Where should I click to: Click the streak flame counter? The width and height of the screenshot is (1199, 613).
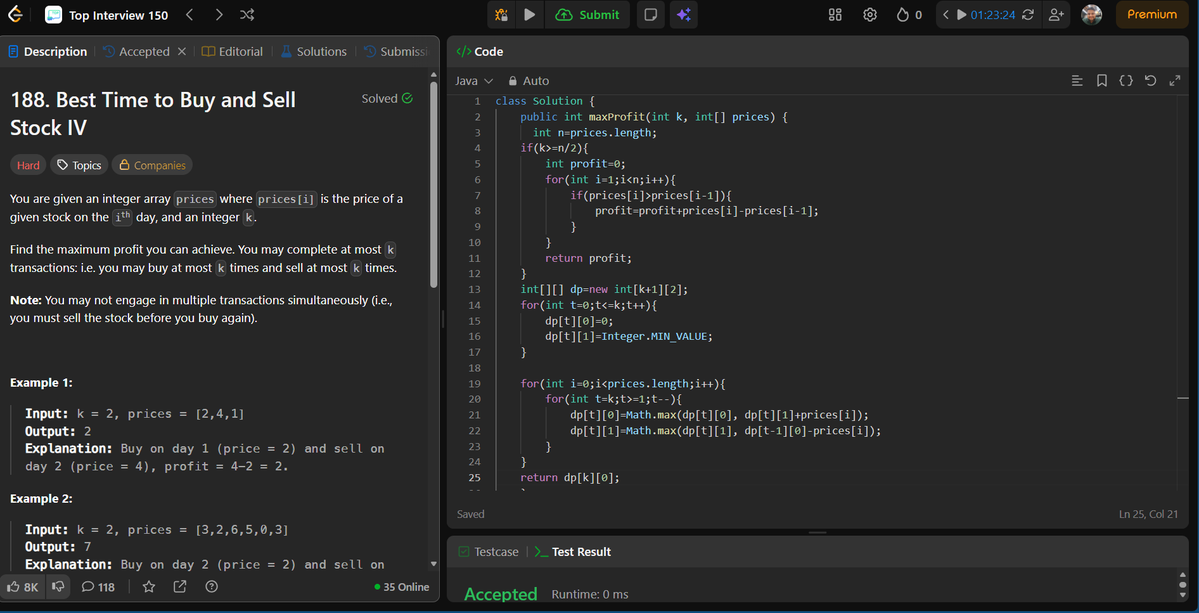(909, 15)
